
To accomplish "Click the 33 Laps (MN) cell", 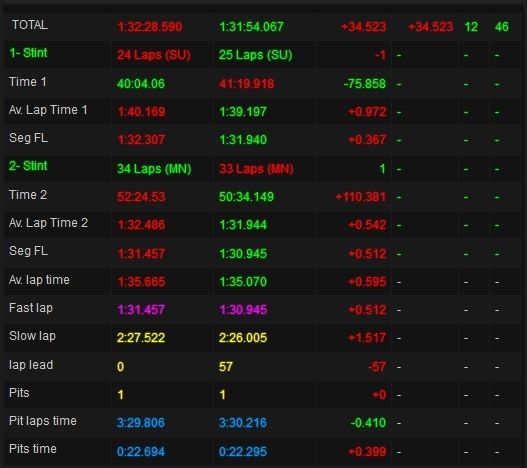I will click(x=256, y=168).
